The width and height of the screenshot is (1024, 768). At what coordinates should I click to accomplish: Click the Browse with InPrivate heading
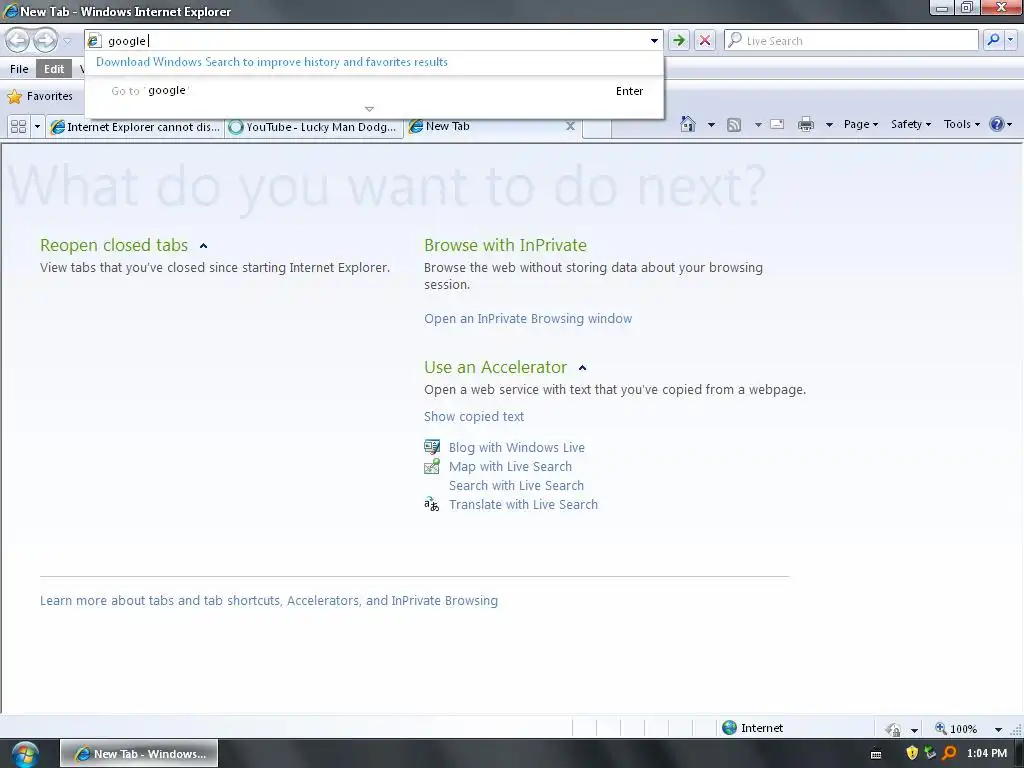[x=505, y=245]
